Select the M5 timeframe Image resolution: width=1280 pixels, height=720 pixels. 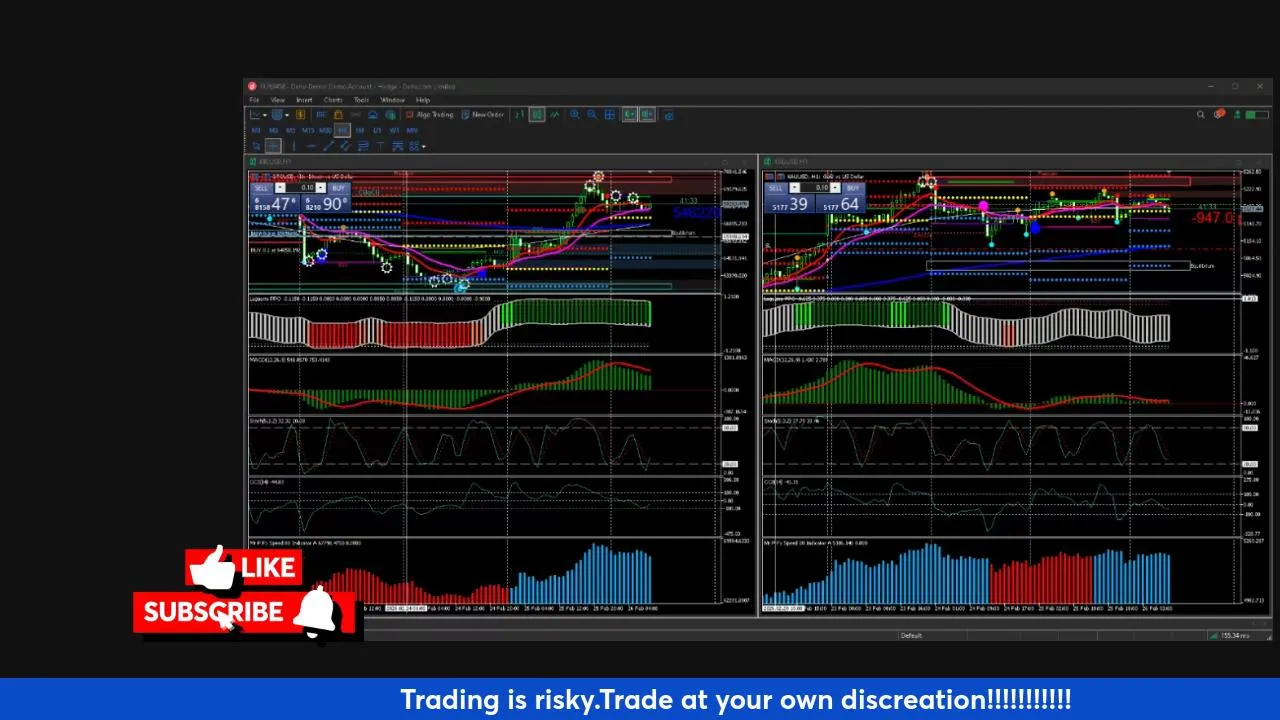[x=290, y=130]
